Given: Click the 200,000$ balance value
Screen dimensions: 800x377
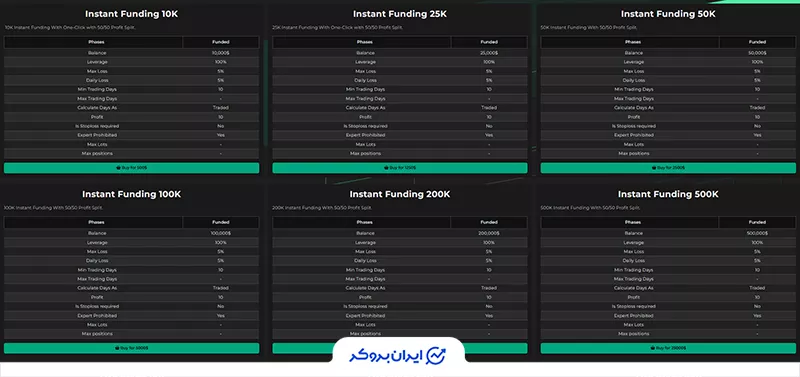Looking at the screenshot, I should pyautogui.click(x=489, y=233).
